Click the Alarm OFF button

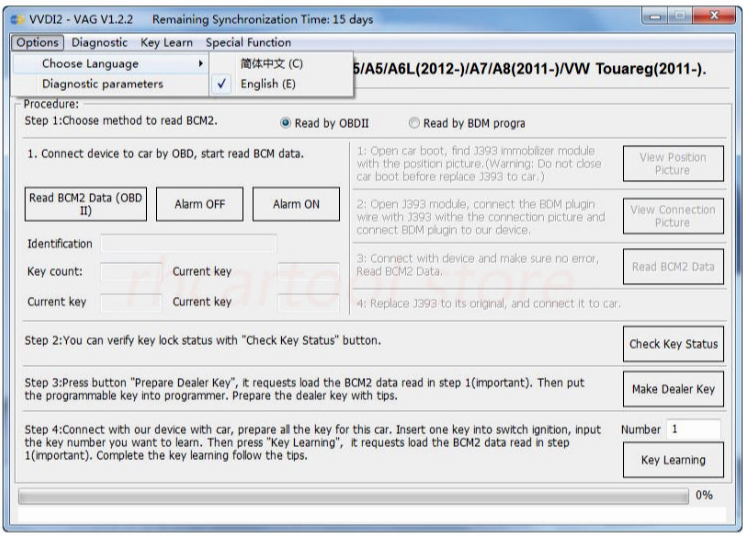[199, 204]
